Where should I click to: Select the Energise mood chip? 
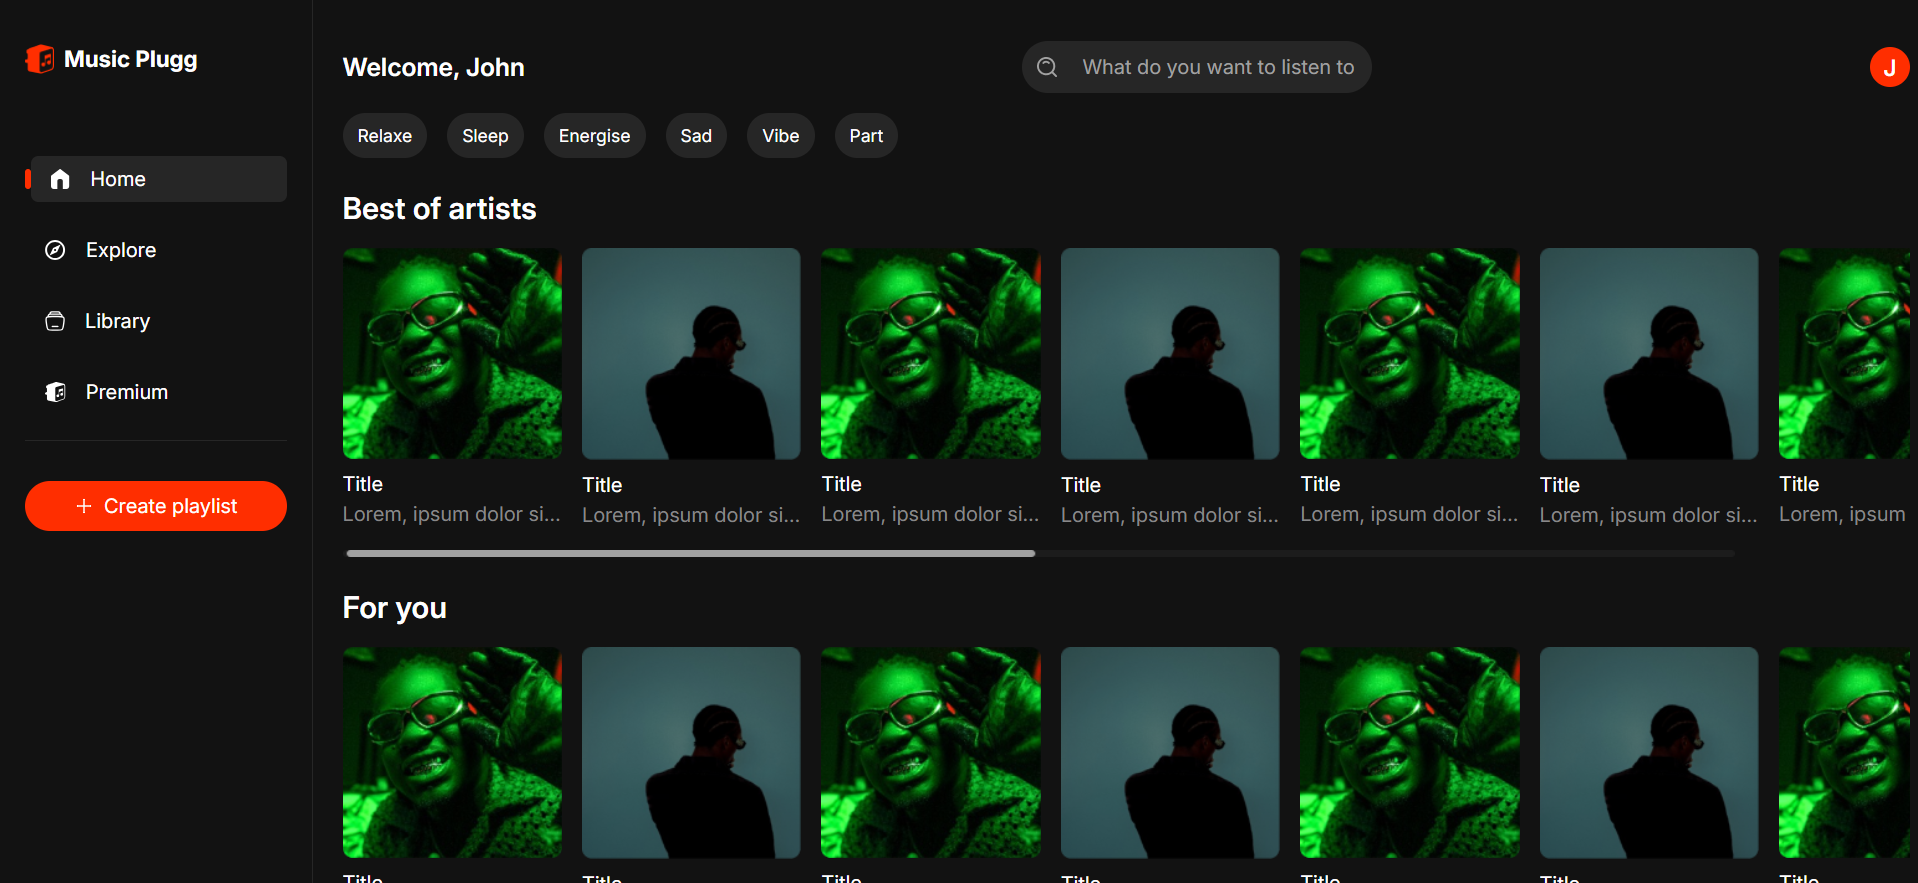point(594,136)
